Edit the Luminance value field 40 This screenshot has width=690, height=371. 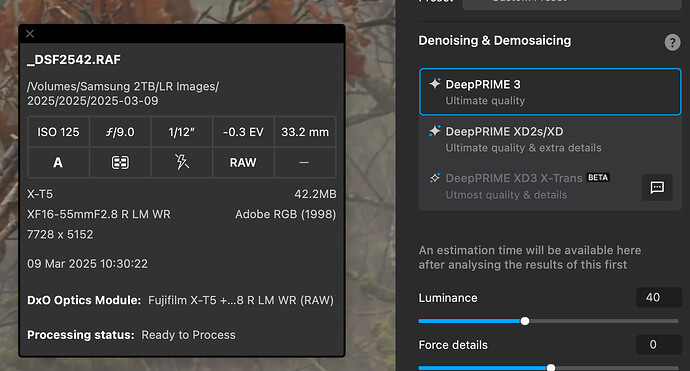tap(659, 298)
